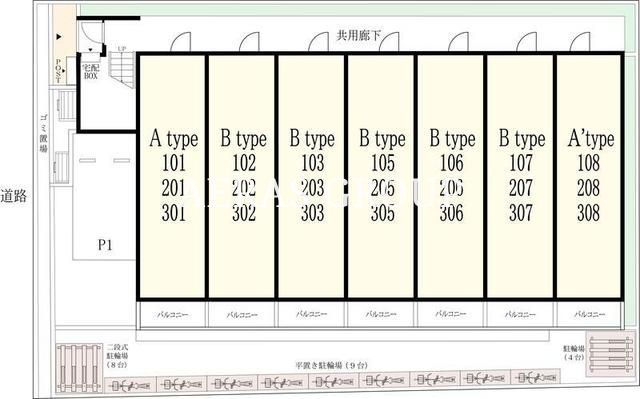Click the 'B type' label above 102
Image resolution: width=640 pixels, height=399 pixels.
point(244,140)
